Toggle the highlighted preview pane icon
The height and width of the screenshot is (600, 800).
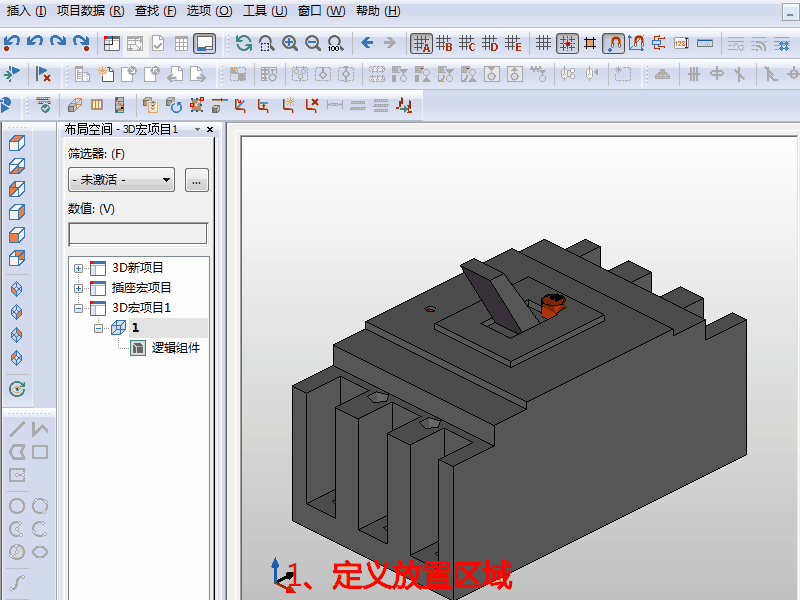(x=205, y=43)
